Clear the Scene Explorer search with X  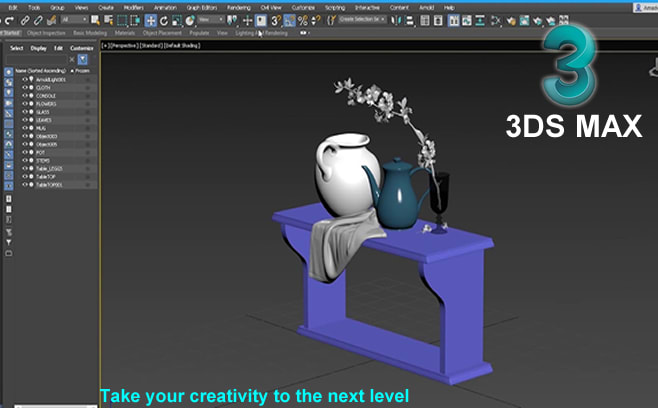click(72, 60)
